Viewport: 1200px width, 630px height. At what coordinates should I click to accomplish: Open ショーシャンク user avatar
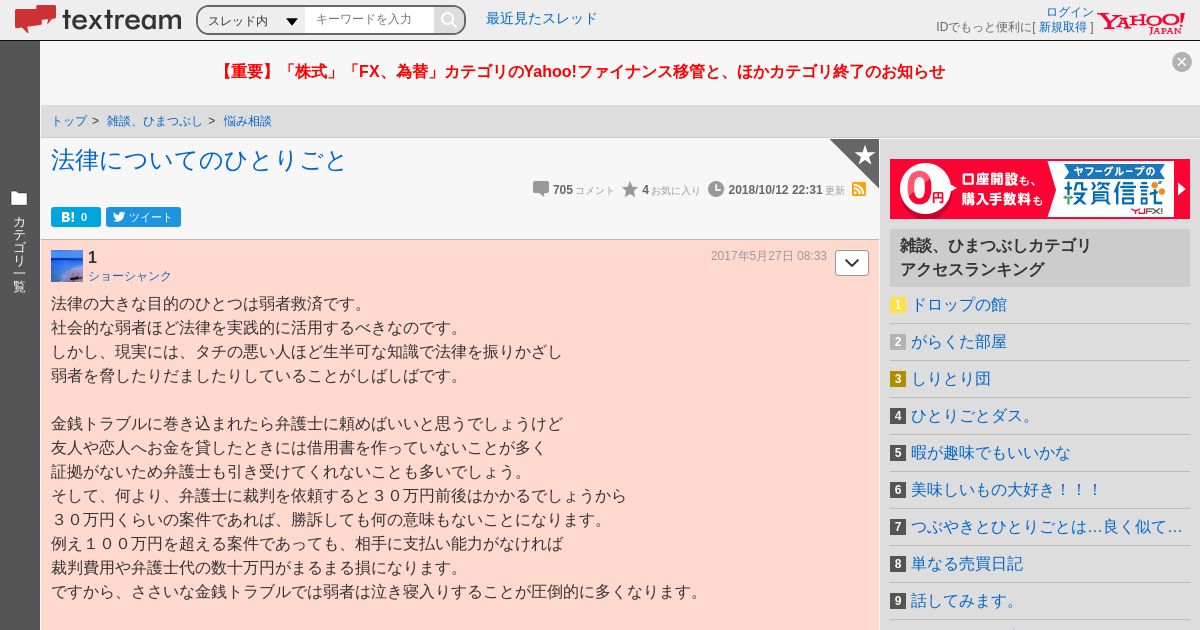click(67, 266)
